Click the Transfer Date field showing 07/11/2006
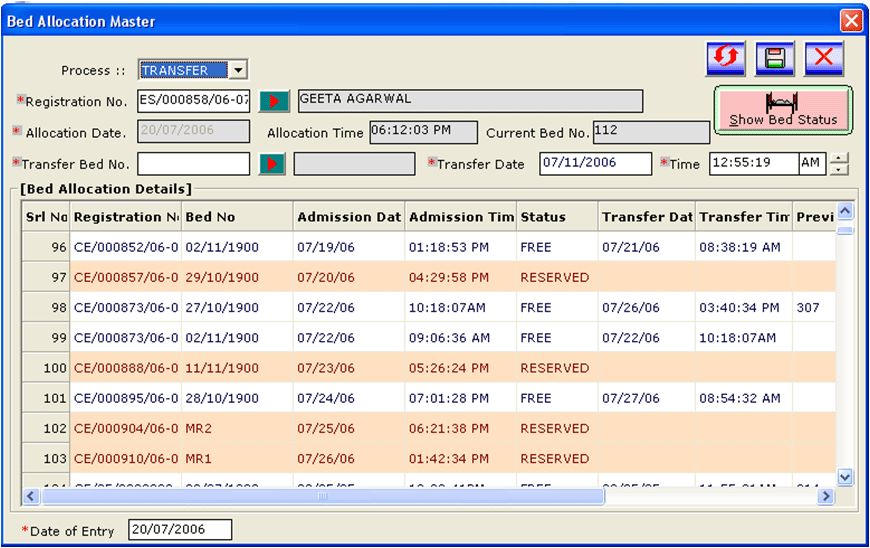The width and height of the screenshot is (870, 548). pyautogui.click(x=595, y=164)
